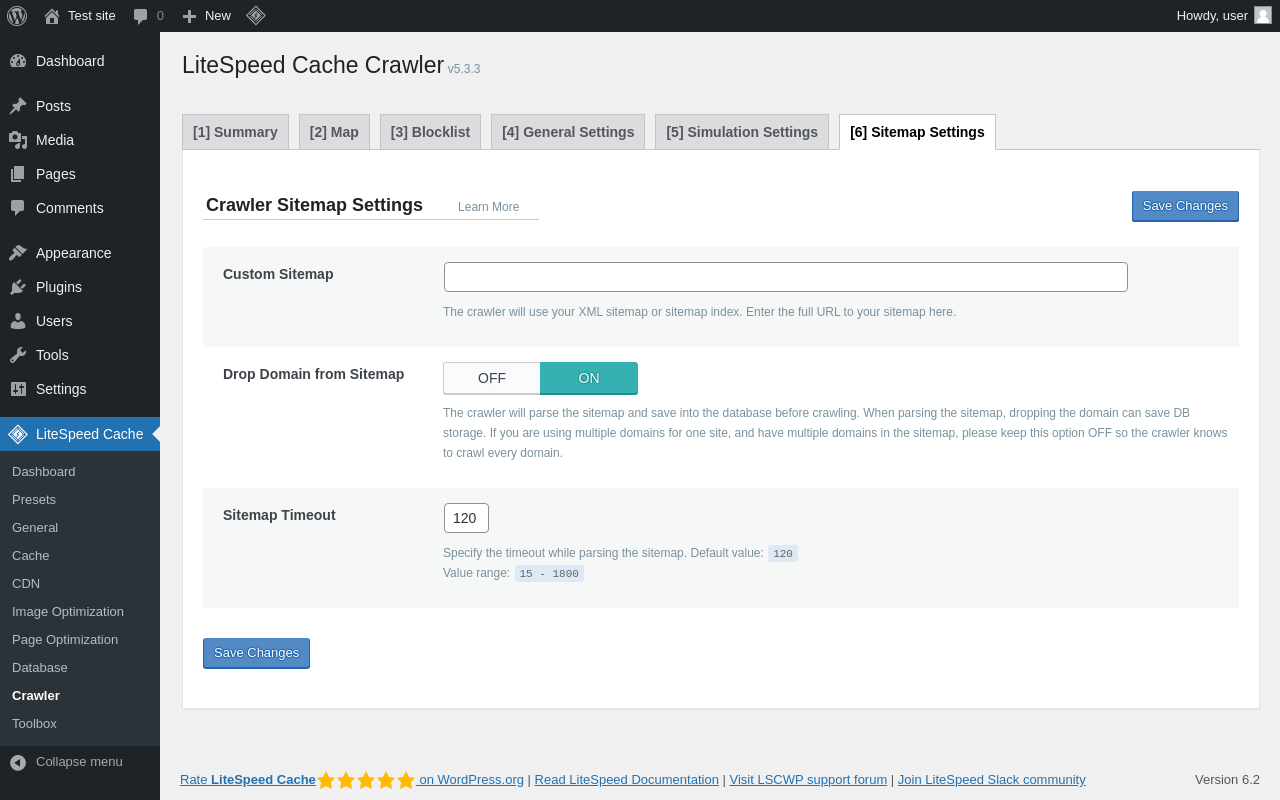Open the comments bubble icon in admin bar
This screenshot has height=800, width=1280.
tap(140, 16)
